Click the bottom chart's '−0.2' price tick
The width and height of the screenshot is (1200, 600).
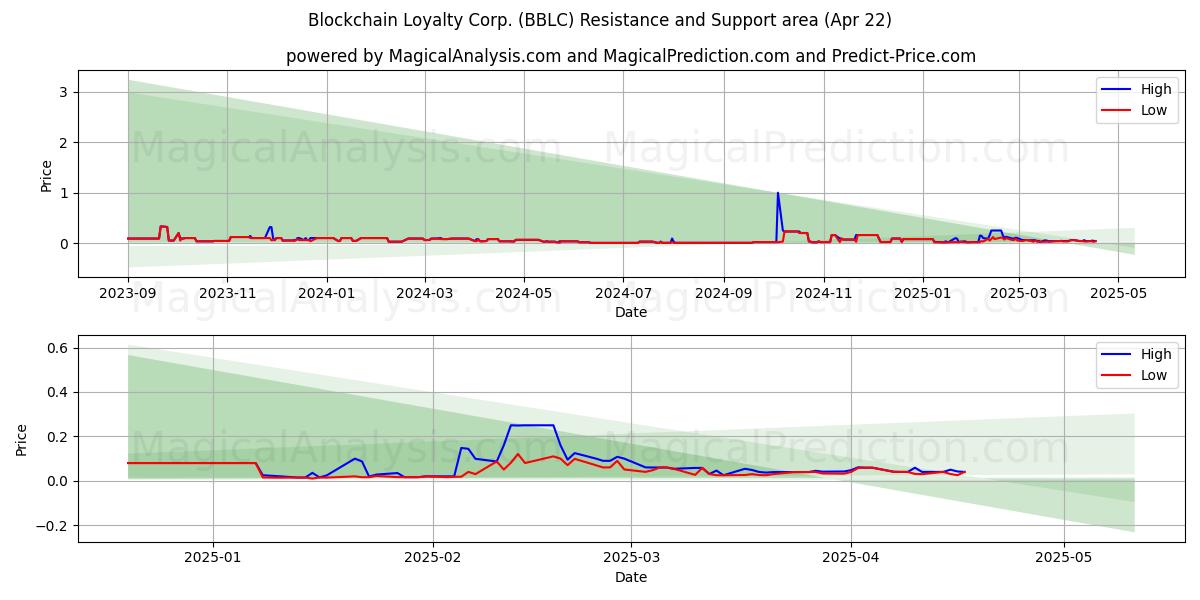(52, 526)
